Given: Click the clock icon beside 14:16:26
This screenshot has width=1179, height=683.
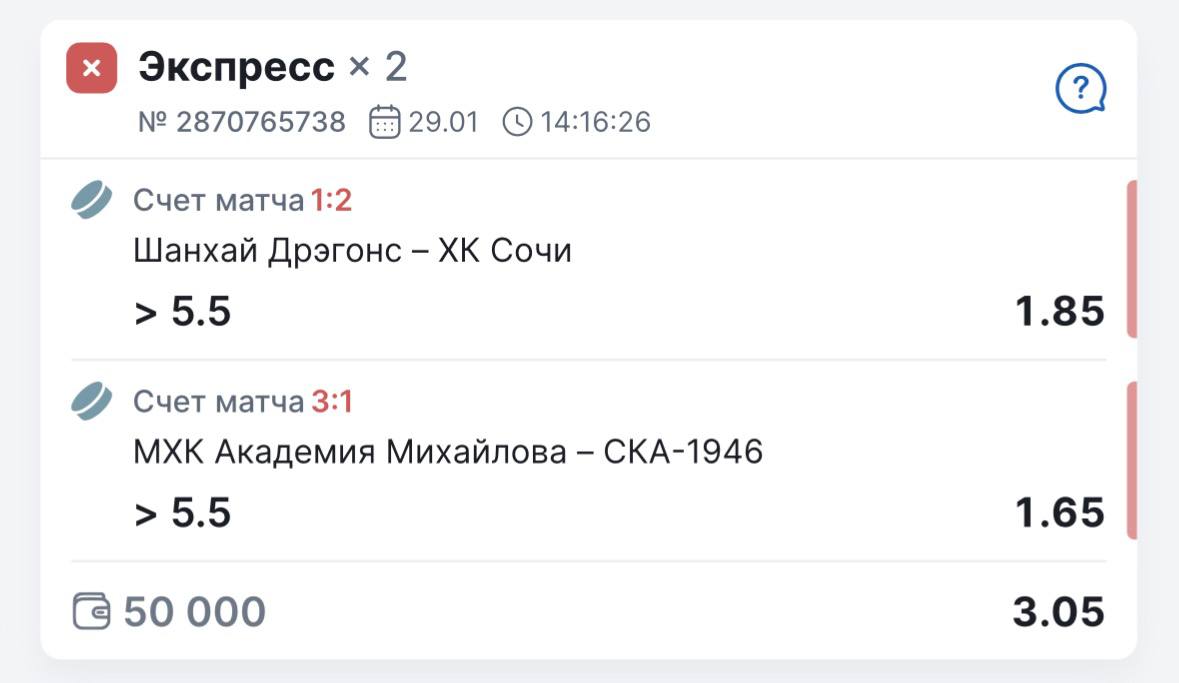Looking at the screenshot, I should pos(517,122).
